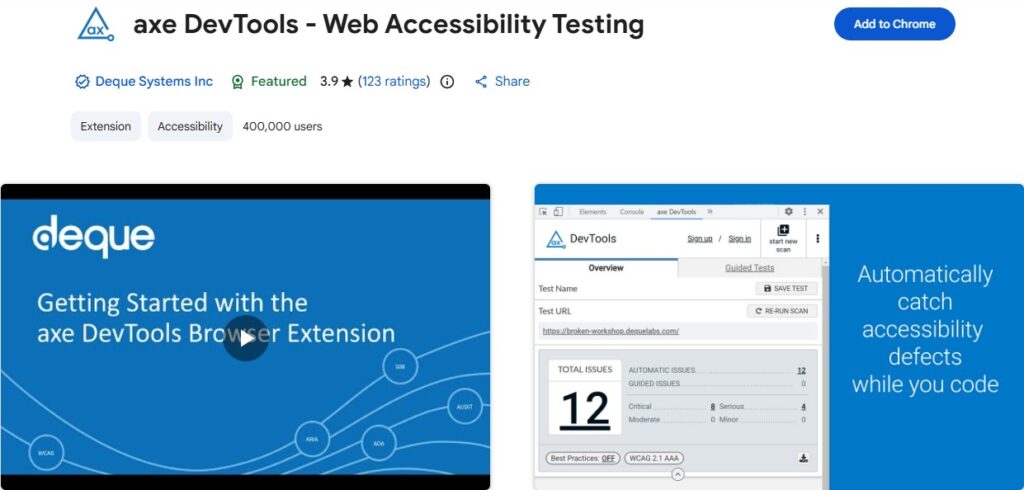Toggle the WCAG 2.1 AAA standard pill
Screen dimensions: 1024x490
coord(654,458)
